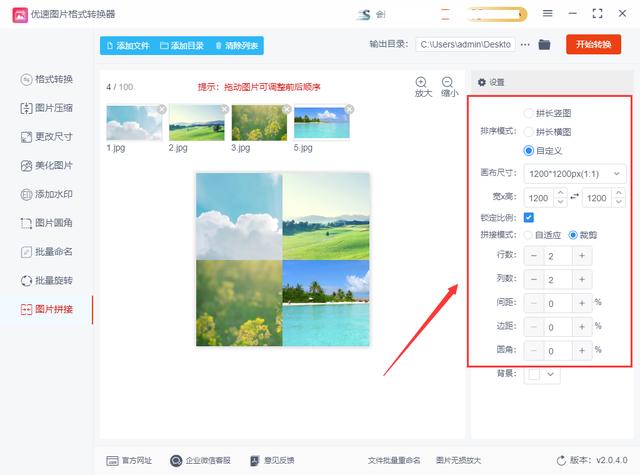This screenshot has width=640, height=475.
Task: Start conversion with 开始转换 button
Action: pyautogui.click(x=593, y=44)
